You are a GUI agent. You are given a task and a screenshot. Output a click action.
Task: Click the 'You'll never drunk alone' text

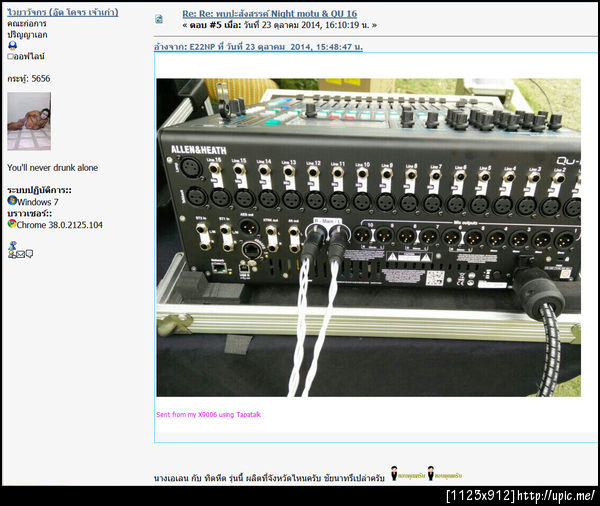(x=52, y=168)
